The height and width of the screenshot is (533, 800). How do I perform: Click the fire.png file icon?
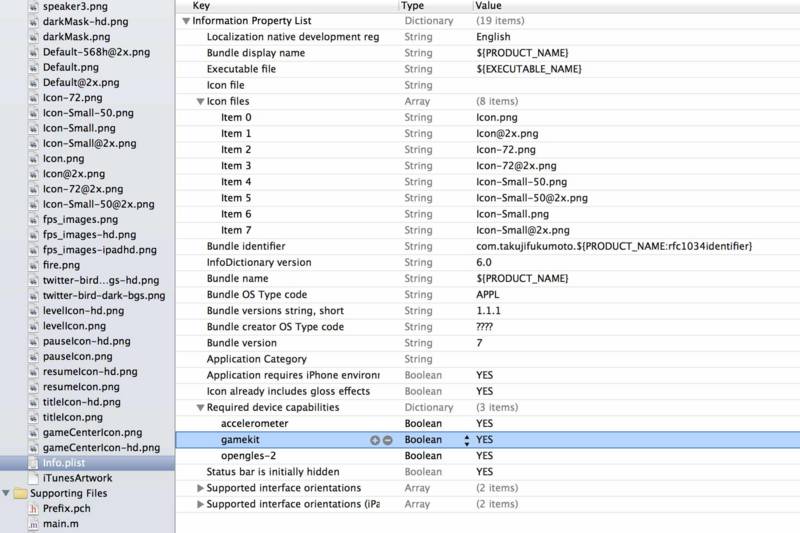(33, 265)
